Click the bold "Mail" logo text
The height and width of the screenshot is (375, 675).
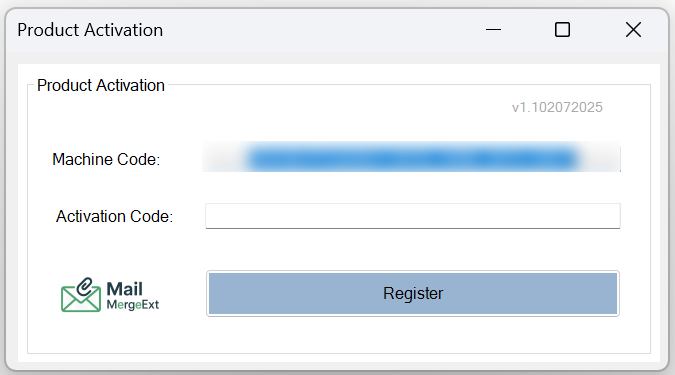124,289
